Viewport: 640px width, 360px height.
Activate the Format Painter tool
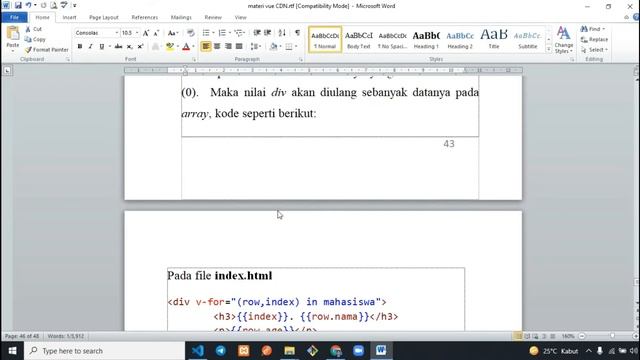pyautogui.click(x=47, y=49)
